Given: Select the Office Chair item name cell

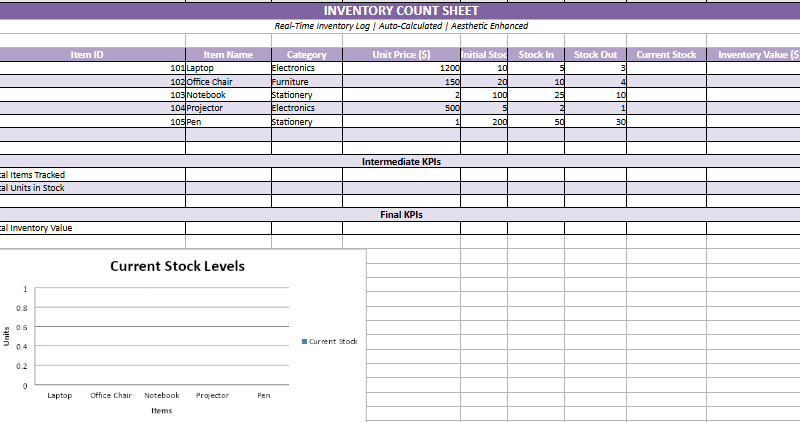Looking at the screenshot, I should [x=228, y=82].
